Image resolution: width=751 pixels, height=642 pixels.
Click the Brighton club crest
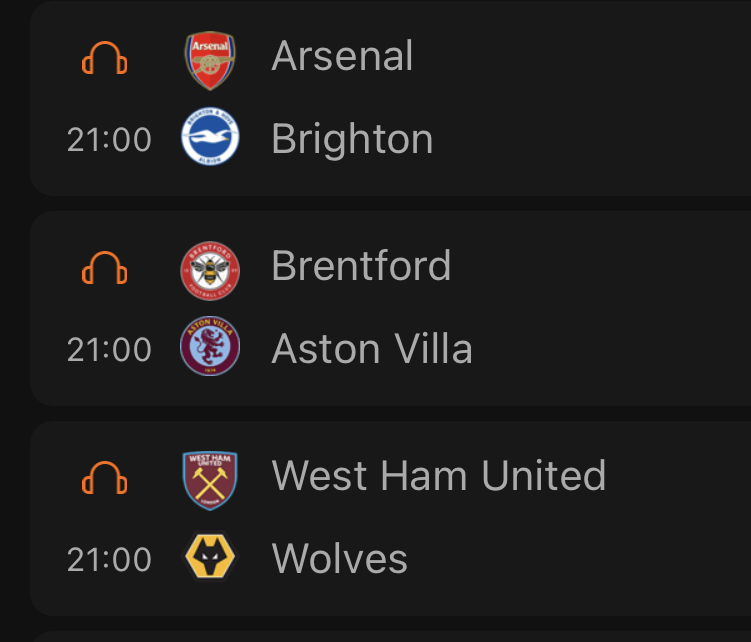(x=210, y=140)
